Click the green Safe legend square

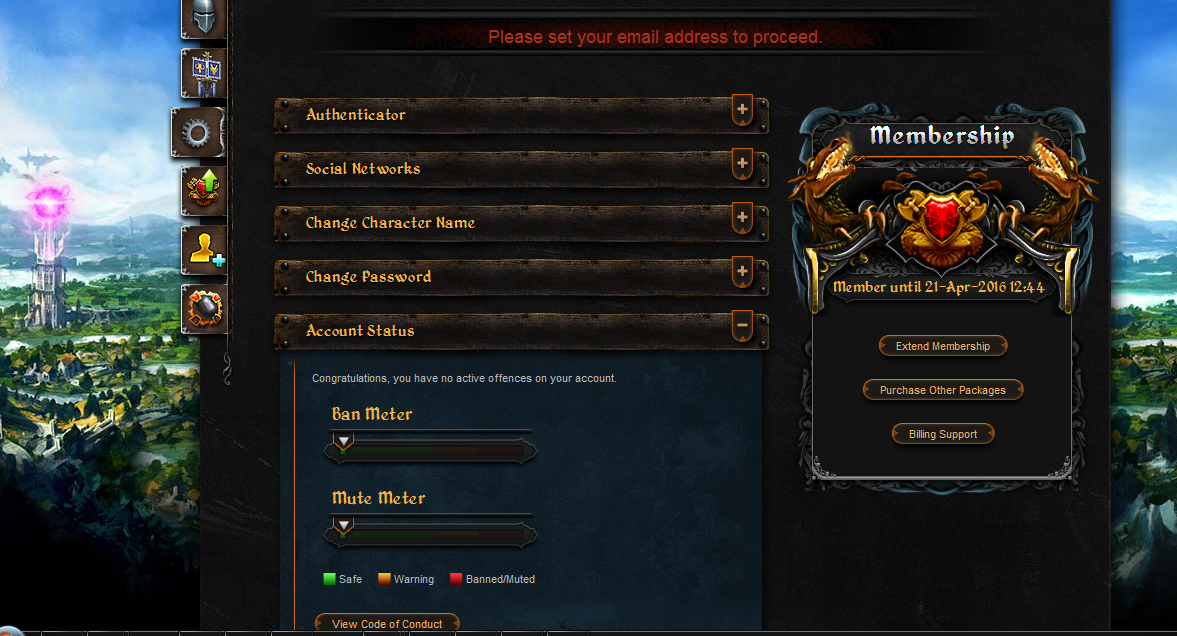point(329,579)
